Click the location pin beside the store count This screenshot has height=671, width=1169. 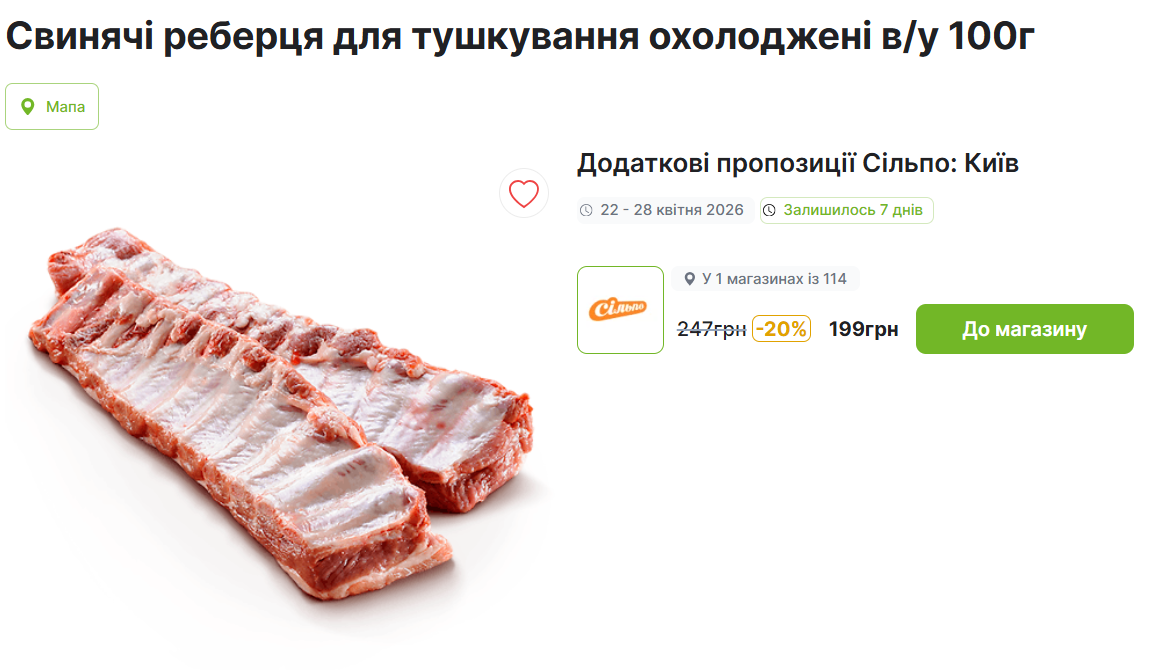[689, 279]
